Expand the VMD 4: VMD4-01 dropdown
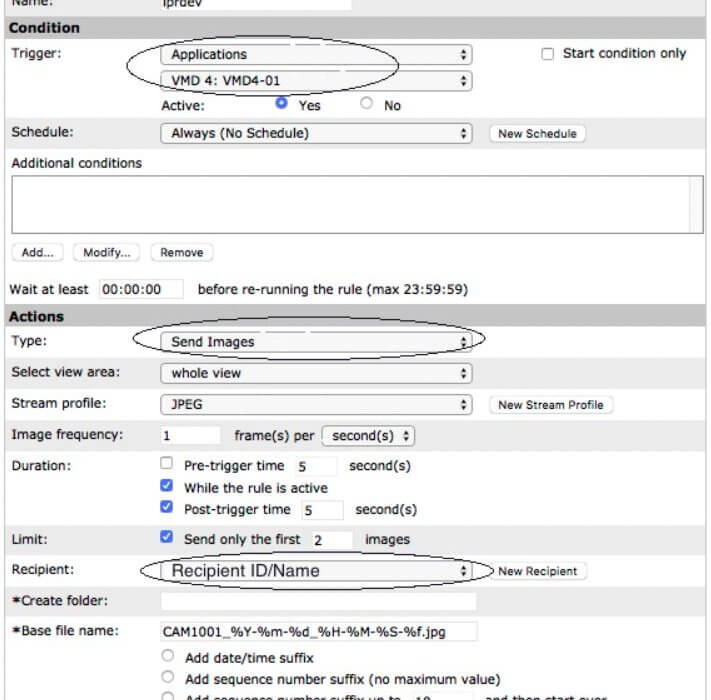This screenshot has height=700, width=711. click(316, 81)
